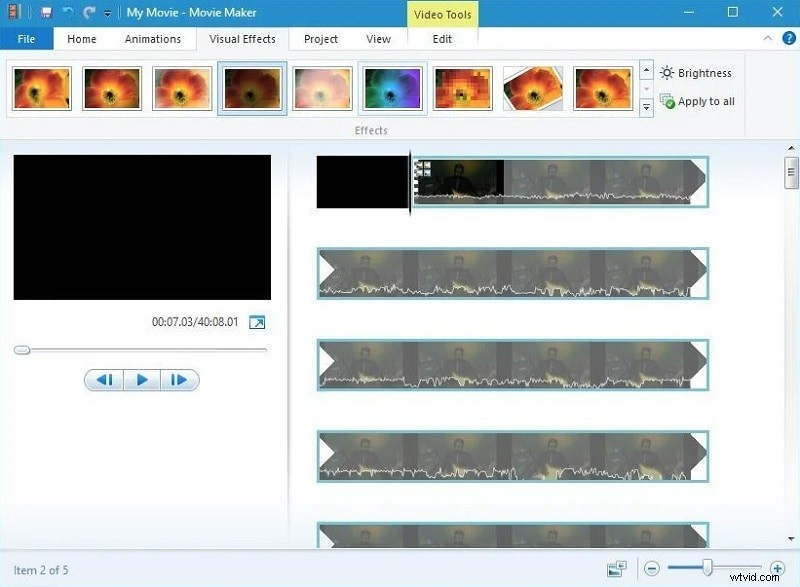Click the Brightness button
The width and height of the screenshot is (800, 587).
click(x=696, y=72)
